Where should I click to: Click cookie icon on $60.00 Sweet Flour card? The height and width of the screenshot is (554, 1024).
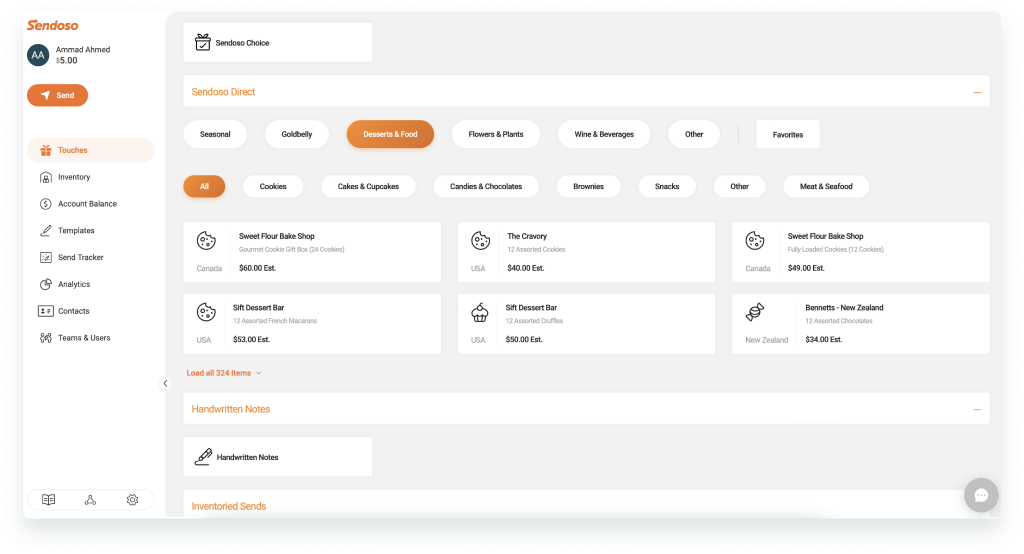[206, 241]
